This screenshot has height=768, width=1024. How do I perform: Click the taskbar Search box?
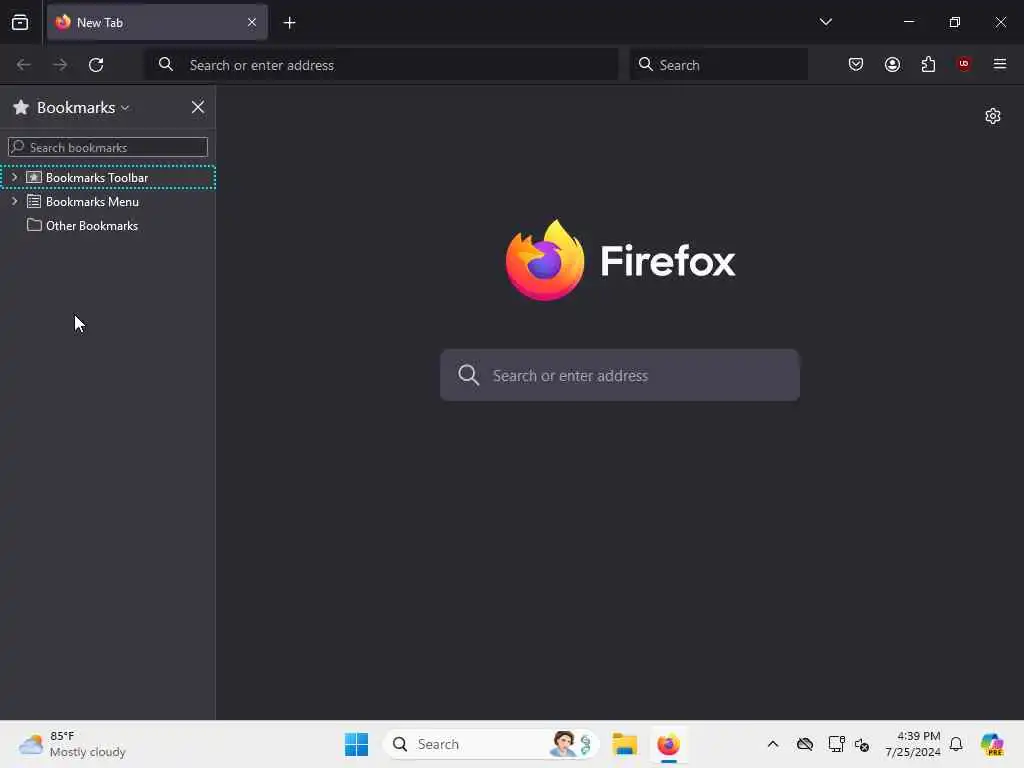pyautogui.click(x=491, y=744)
